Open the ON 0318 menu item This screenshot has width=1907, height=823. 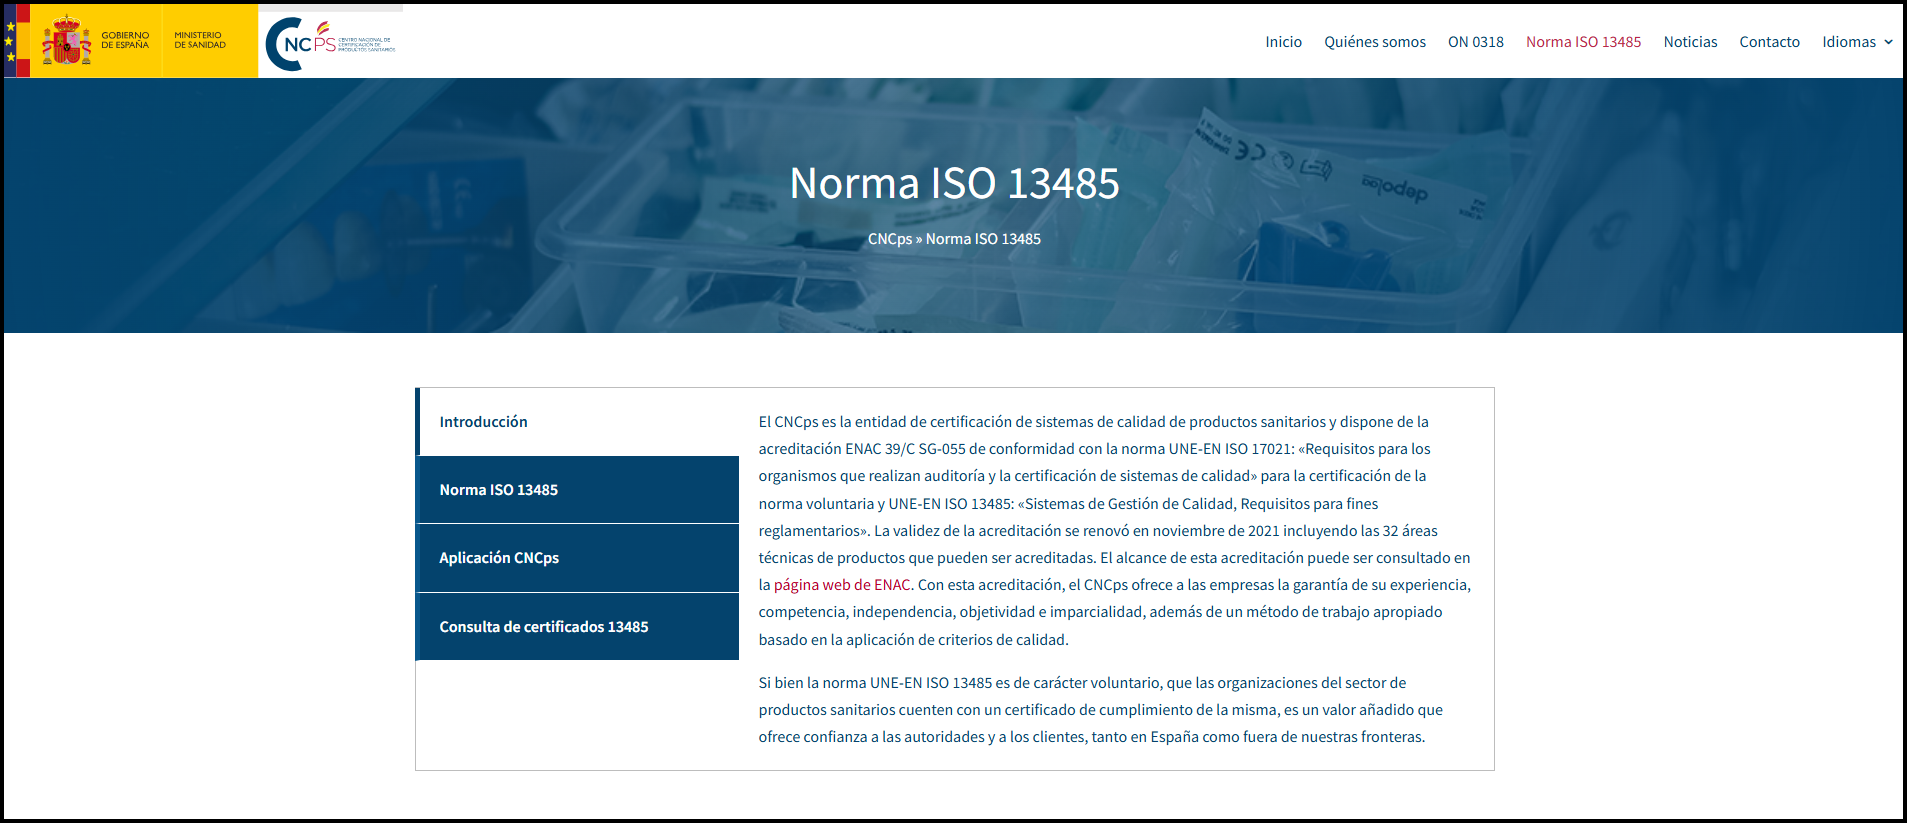pyautogui.click(x=1476, y=42)
